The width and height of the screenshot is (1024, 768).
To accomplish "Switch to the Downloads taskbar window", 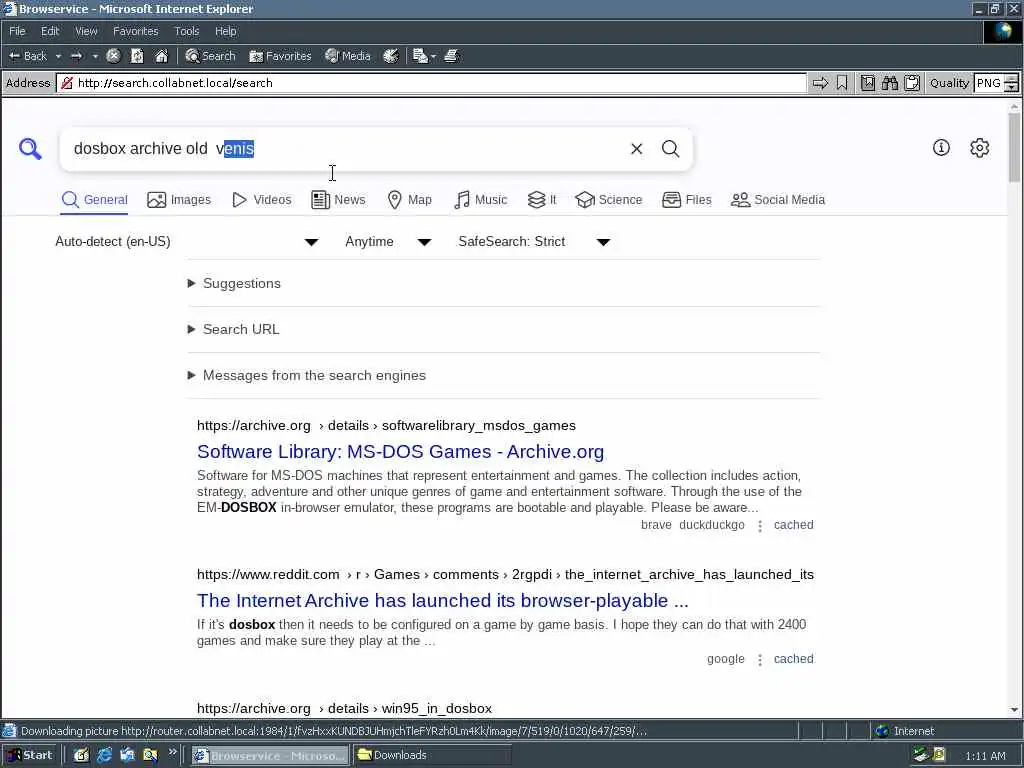I will (432, 756).
